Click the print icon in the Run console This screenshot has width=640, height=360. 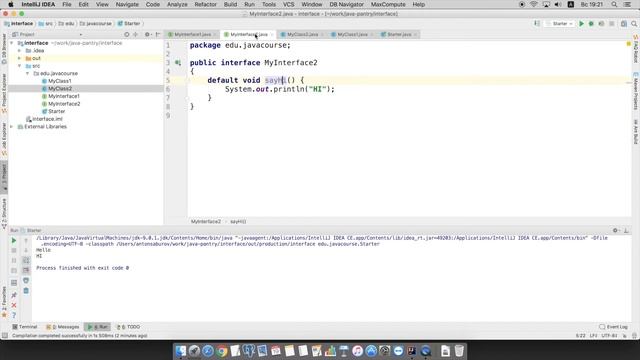pyautogui.click(x=26, y=280)
